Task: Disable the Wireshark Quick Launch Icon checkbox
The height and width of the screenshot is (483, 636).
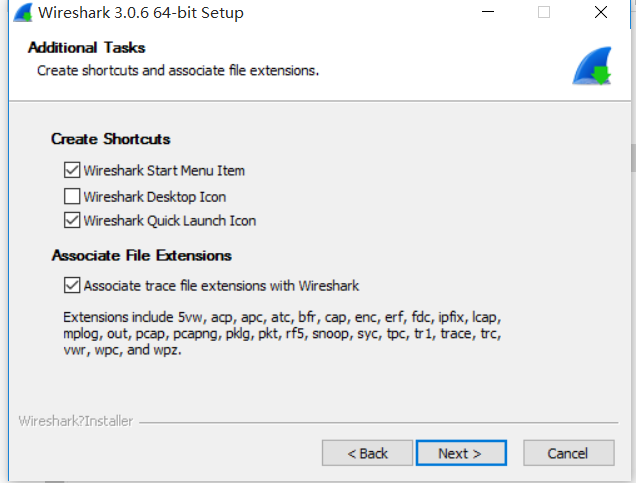Action: click(x=72, y=221)
